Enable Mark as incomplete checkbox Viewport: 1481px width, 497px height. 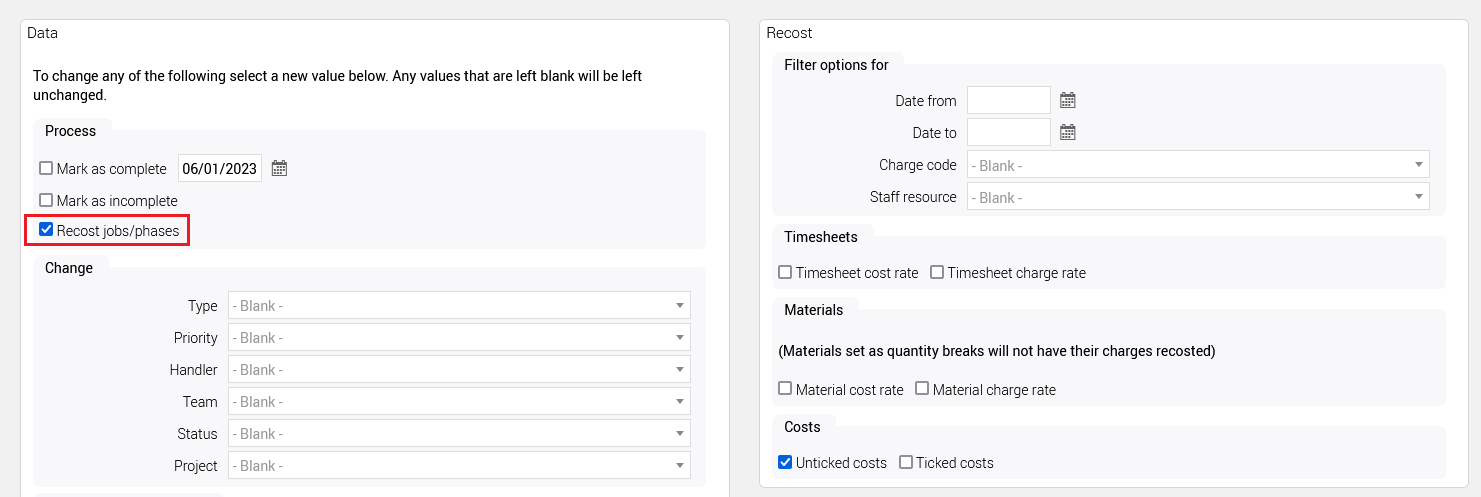(46, 200)
